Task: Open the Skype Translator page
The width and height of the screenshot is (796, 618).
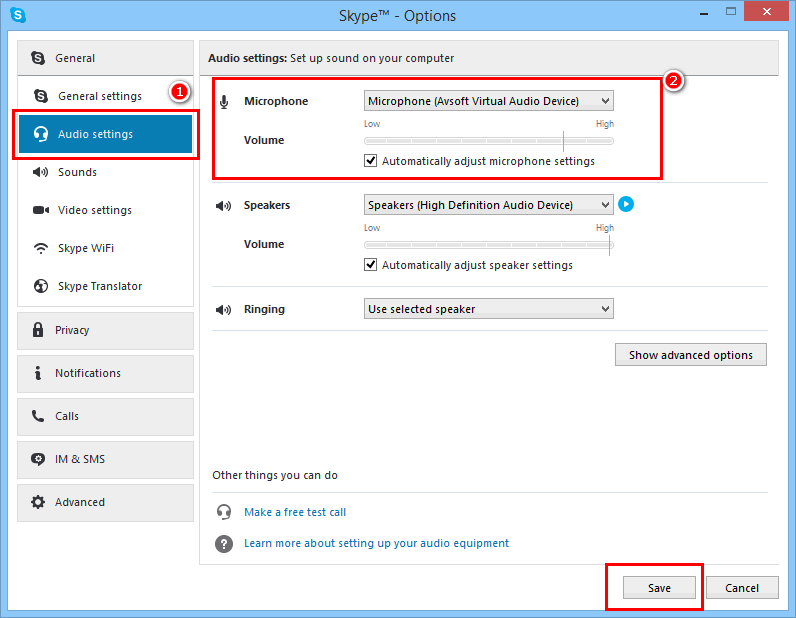Action: tap(106, 286)
